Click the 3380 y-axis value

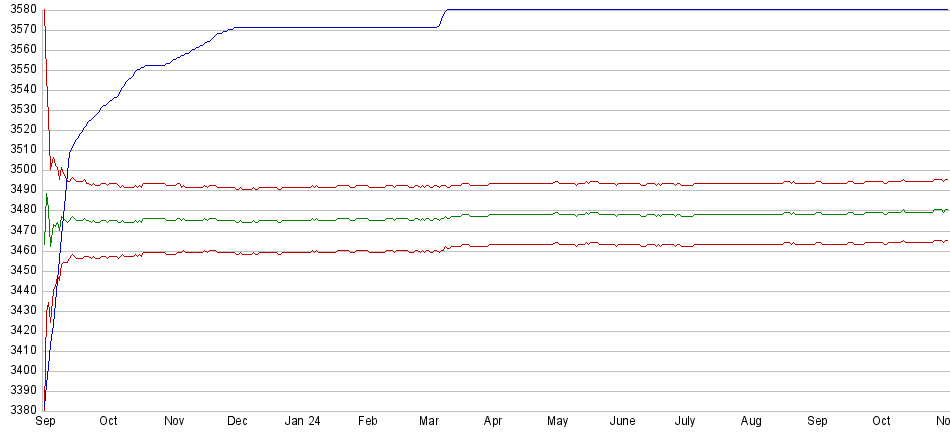click(19, 411)
